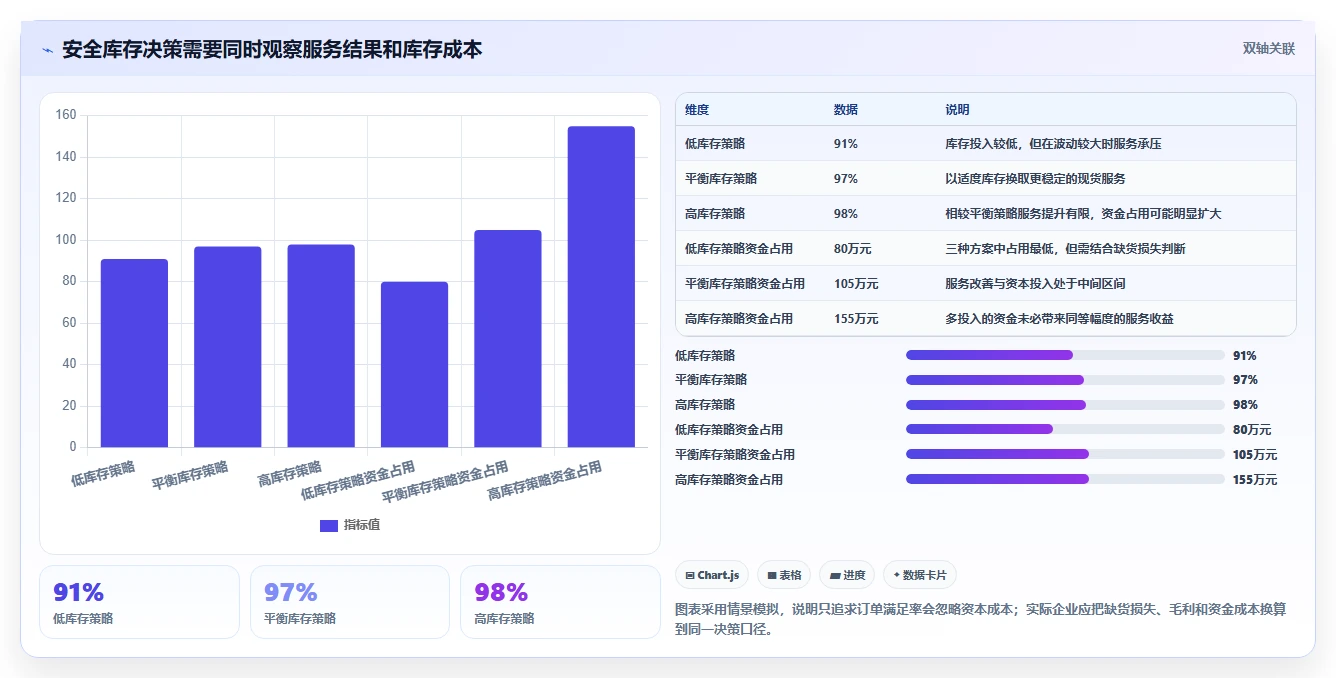Click the 97% cell in the table
The height and width of the screenshot is (678, 1336).
pyautogui.click(x=845, y=179)
